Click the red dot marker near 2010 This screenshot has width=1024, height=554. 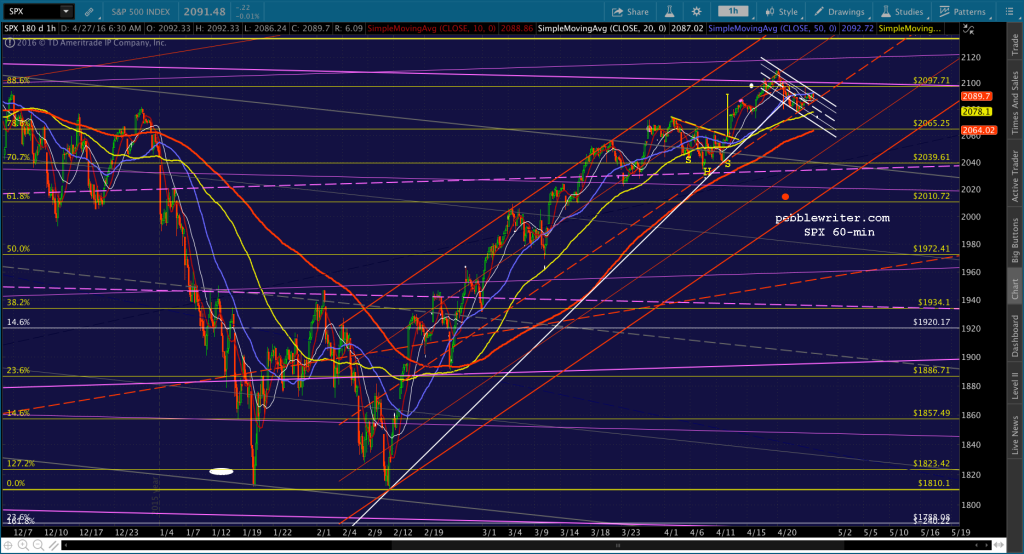point(785,197)
